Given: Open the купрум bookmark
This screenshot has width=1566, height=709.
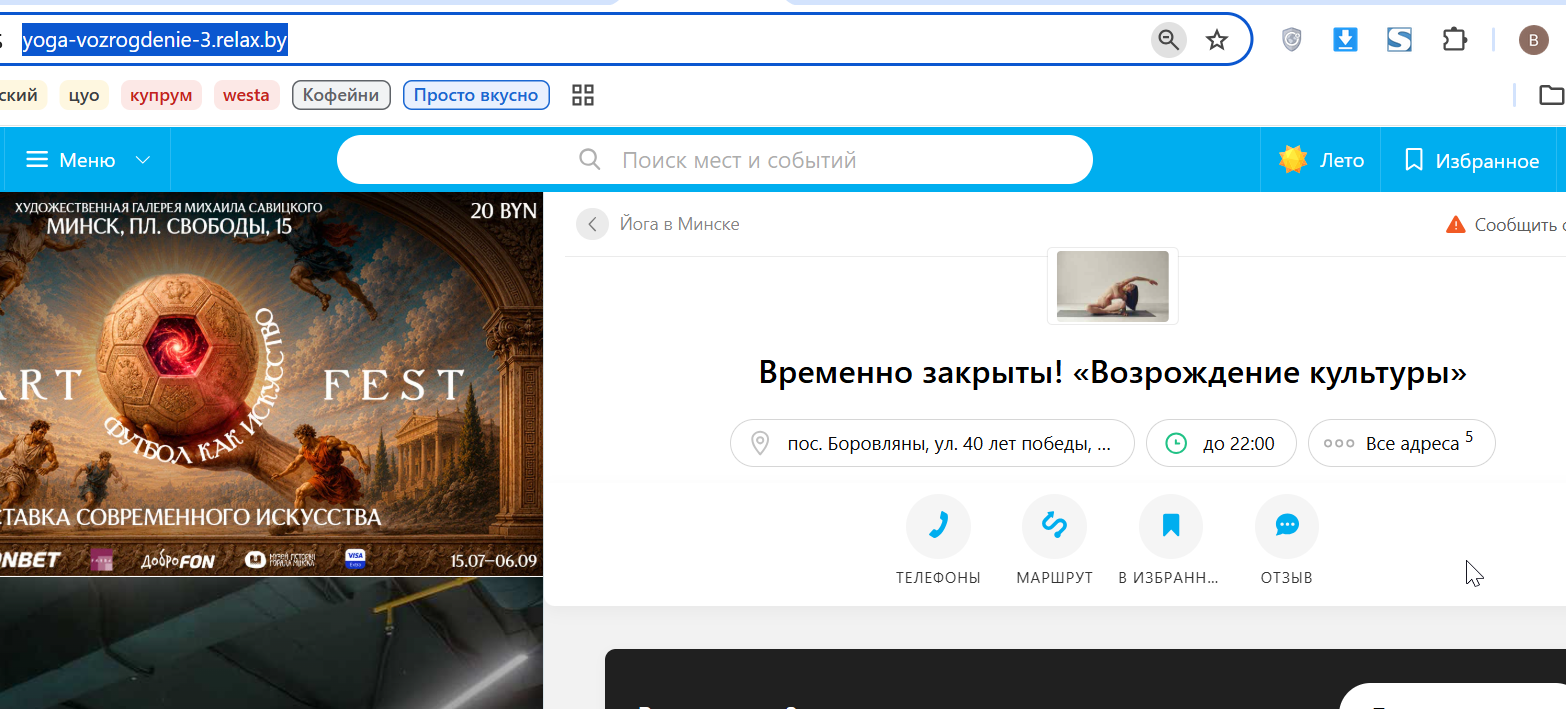Looking at the screenshot, I should (161, 95).
